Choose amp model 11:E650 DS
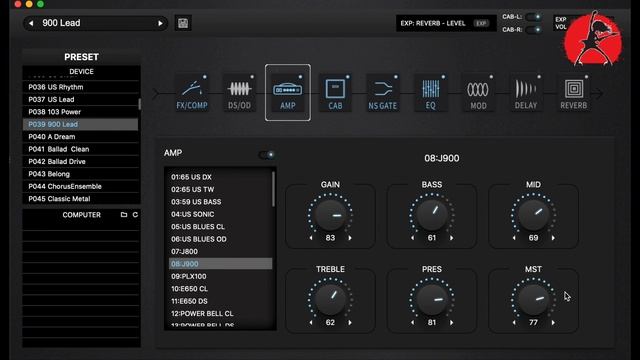The image size is (640, 360). point(220,301)
